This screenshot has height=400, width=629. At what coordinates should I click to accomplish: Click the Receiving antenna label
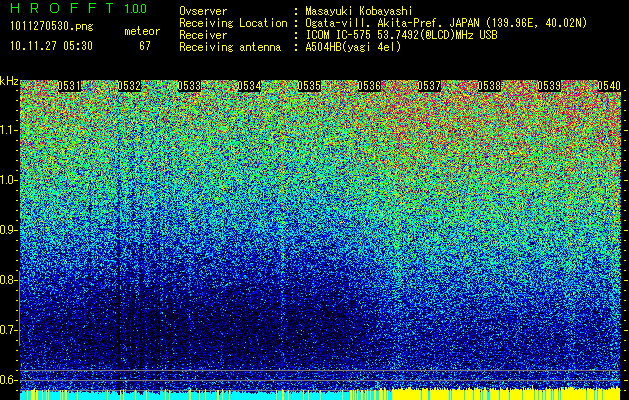point(230,47)
